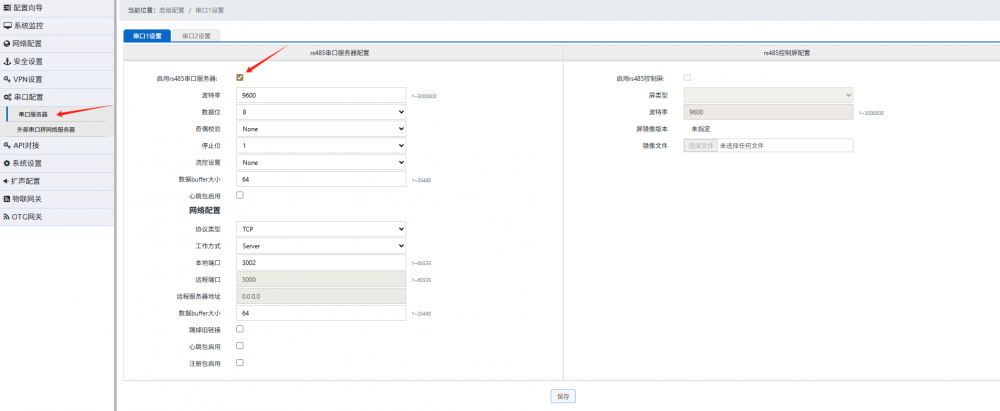Click the gears icon beside 串口配置
Screen dimensions: 1000x411
pos(7,97)
